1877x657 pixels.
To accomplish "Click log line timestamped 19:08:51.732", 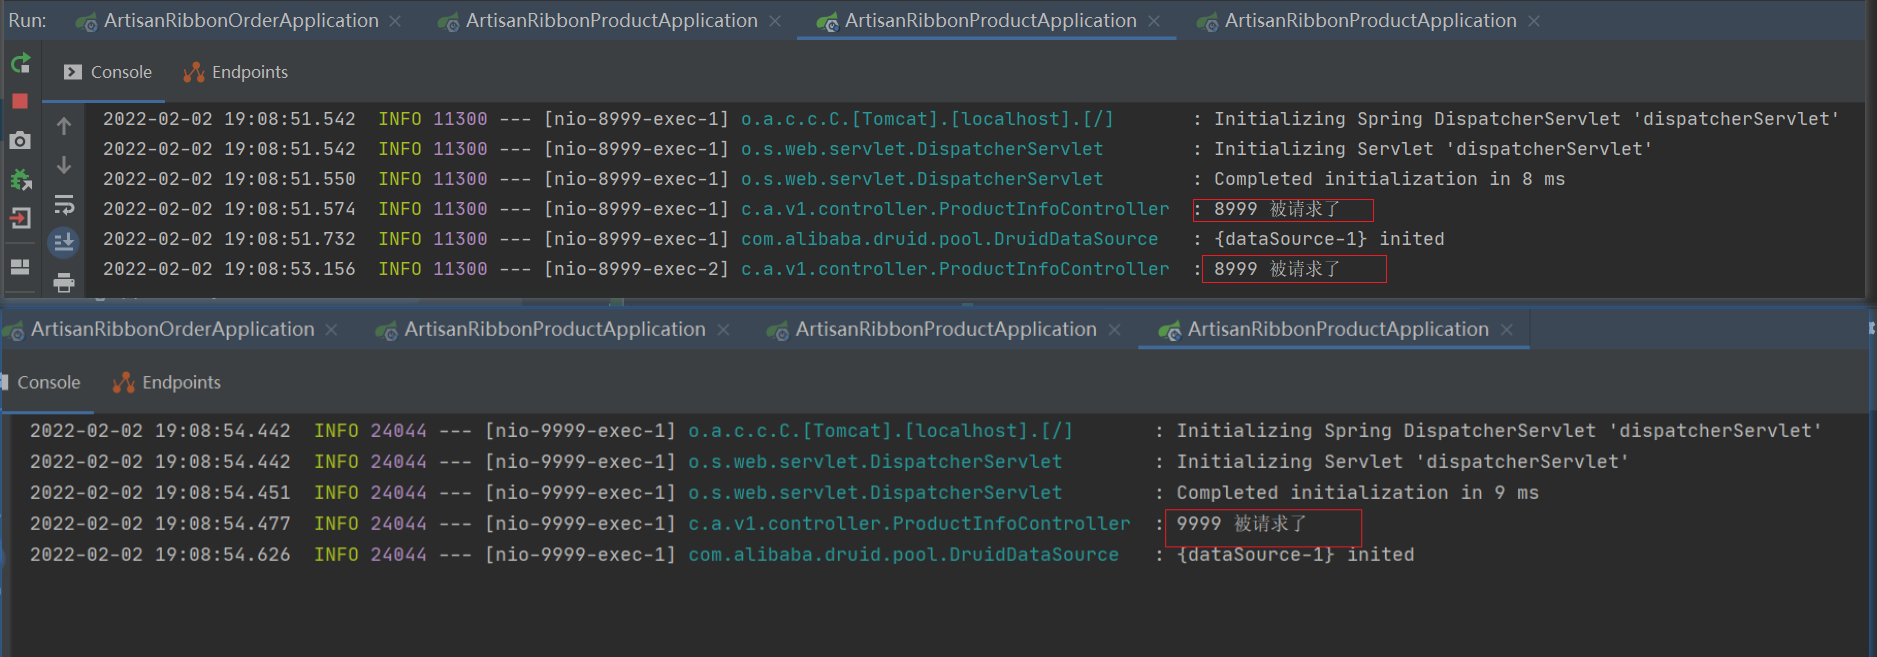I will coord(773,239).
